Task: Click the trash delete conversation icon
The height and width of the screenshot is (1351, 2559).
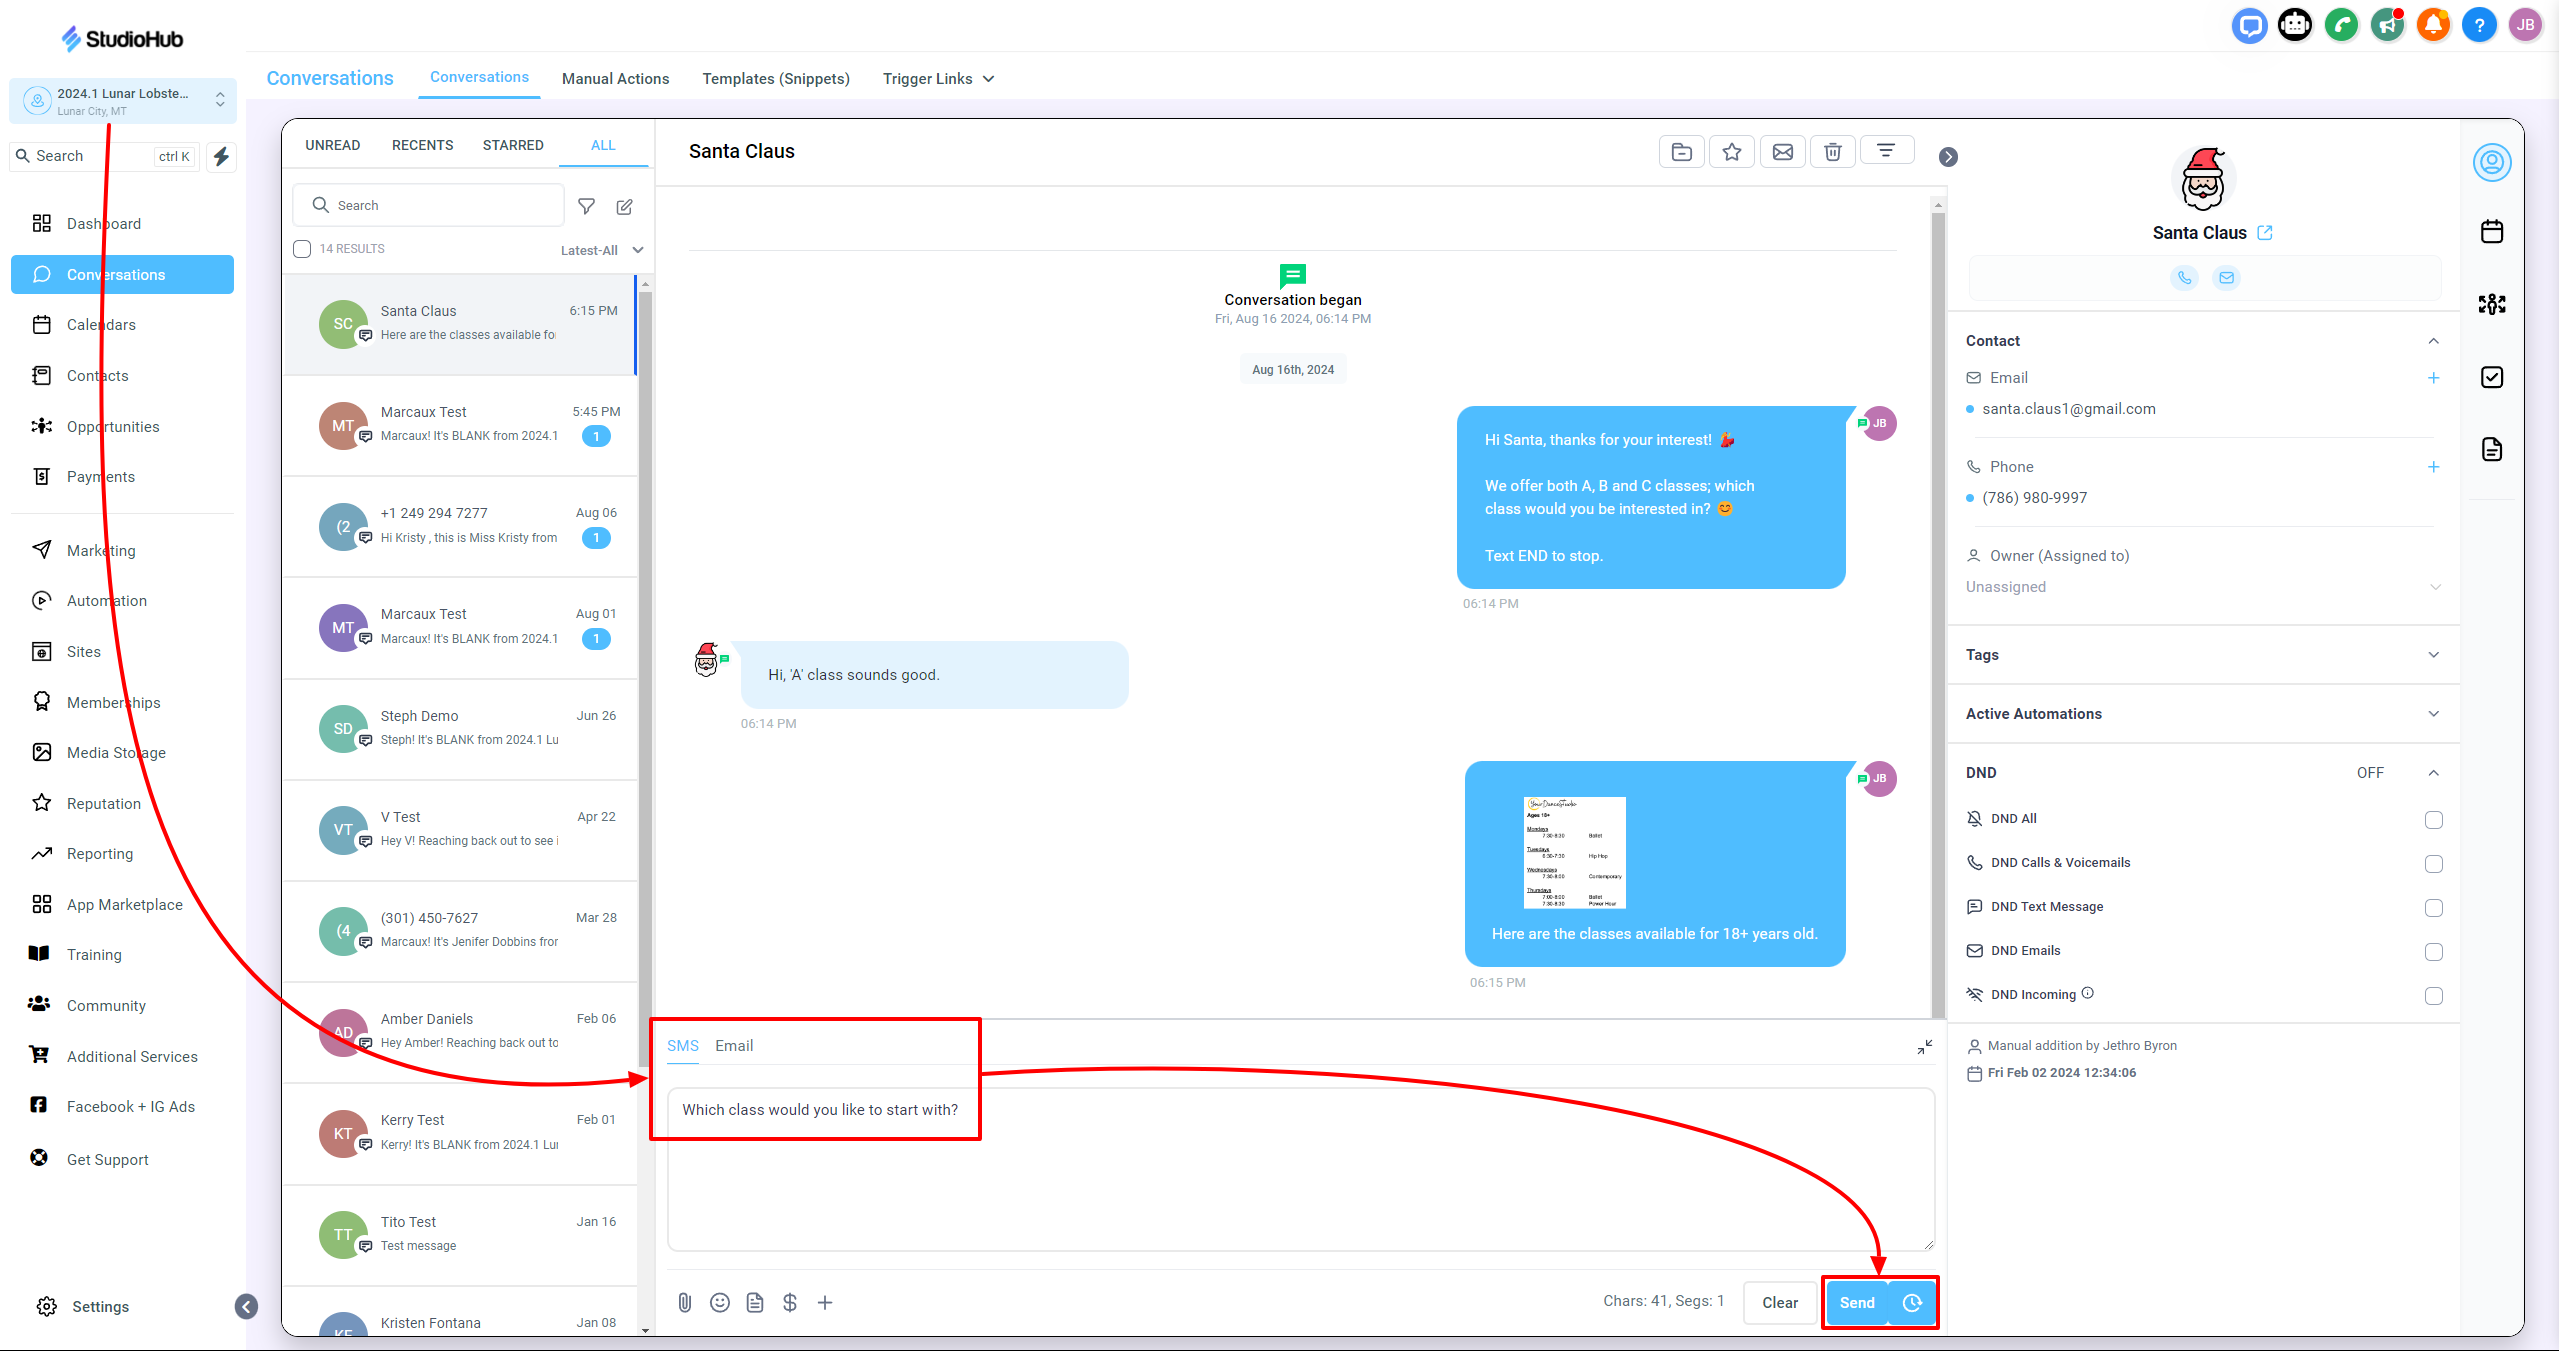Action: pyautogui.click(x=1833, y=152)
